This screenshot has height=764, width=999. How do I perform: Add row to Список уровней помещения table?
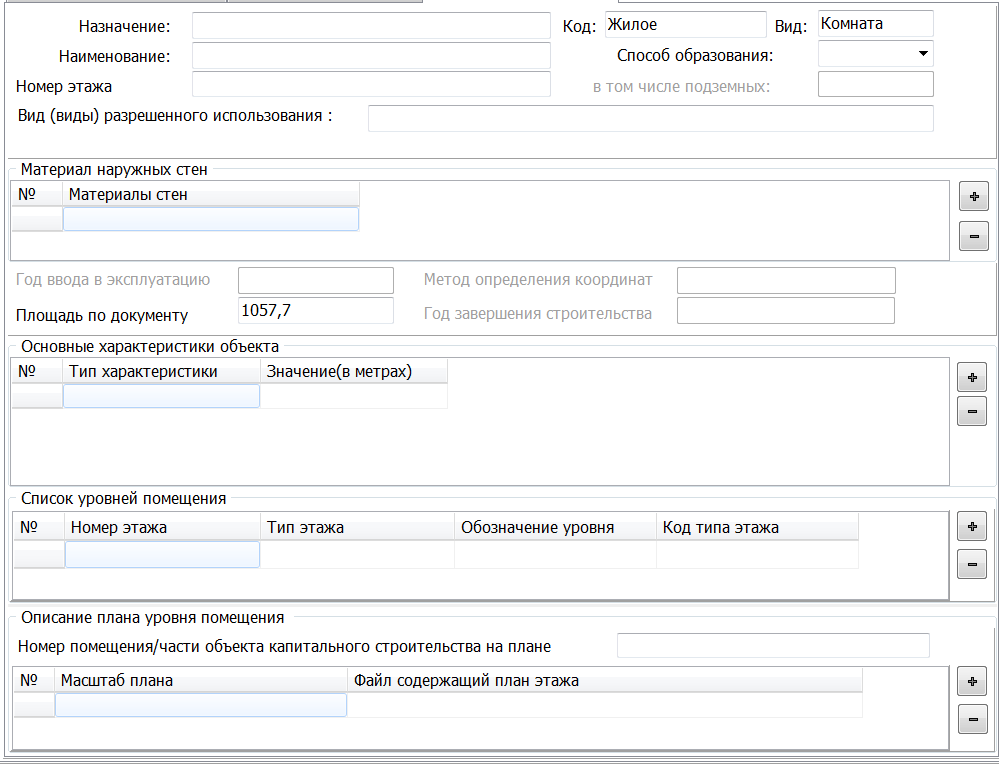[971, 526]
